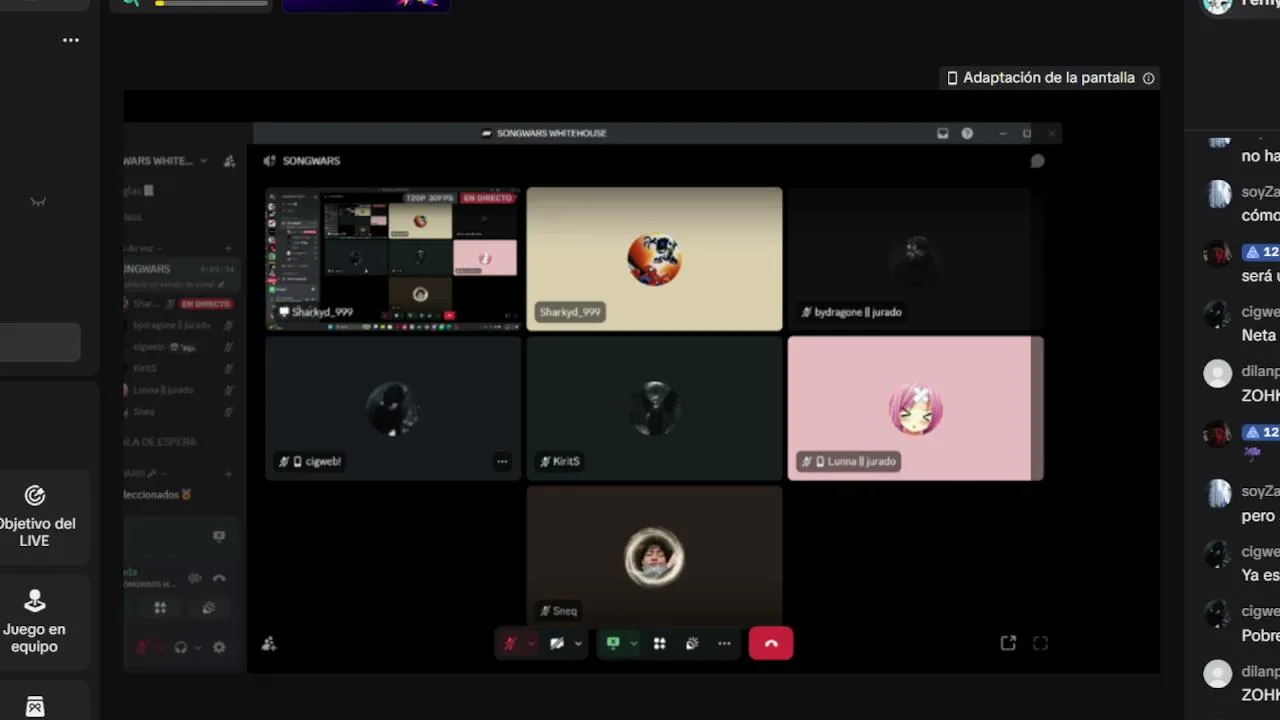
Task: Open Adaptación de la pantalla option
Action: click(x=1050, y=78)
